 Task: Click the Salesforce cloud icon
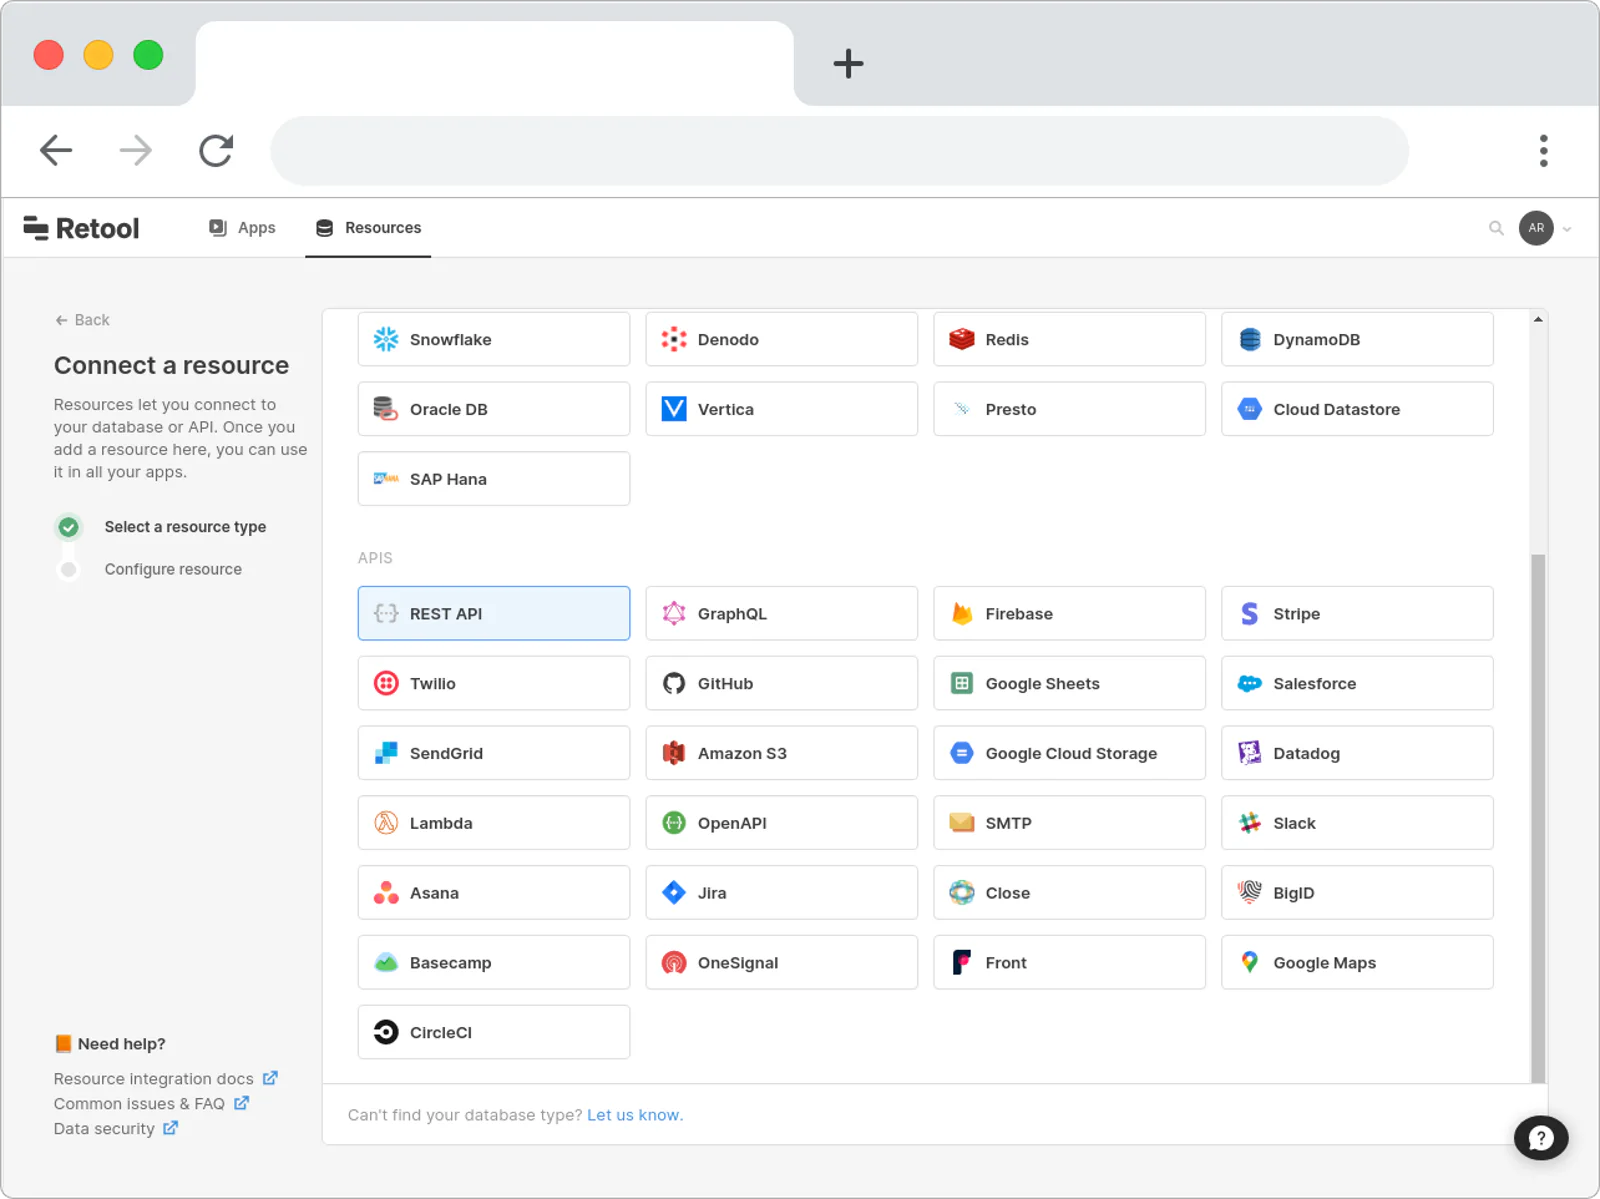[1250, 683]
